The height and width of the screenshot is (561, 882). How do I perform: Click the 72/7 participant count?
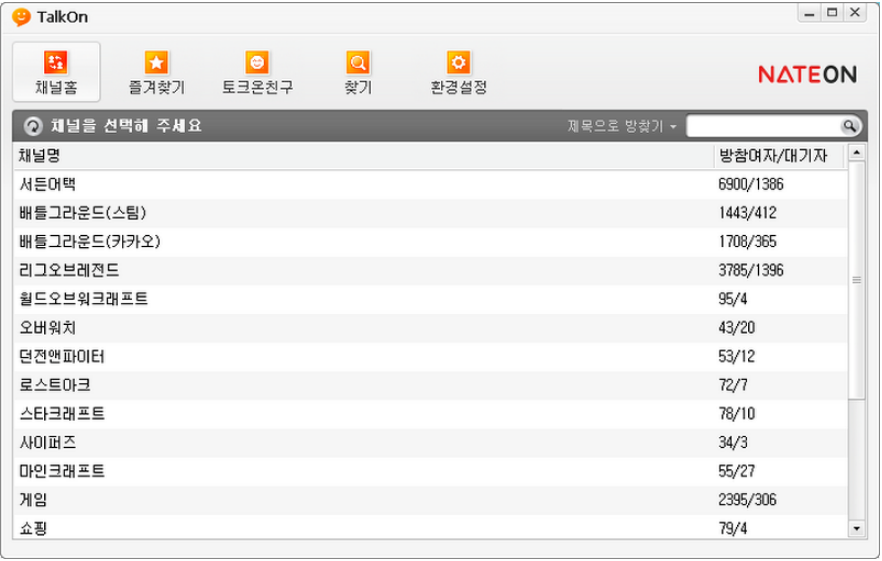click(x=733, y=385)
